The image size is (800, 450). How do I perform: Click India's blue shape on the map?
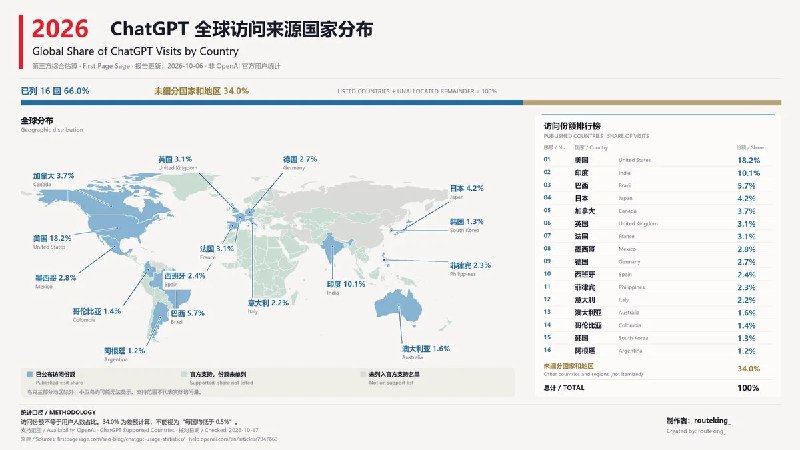point(334,248)
